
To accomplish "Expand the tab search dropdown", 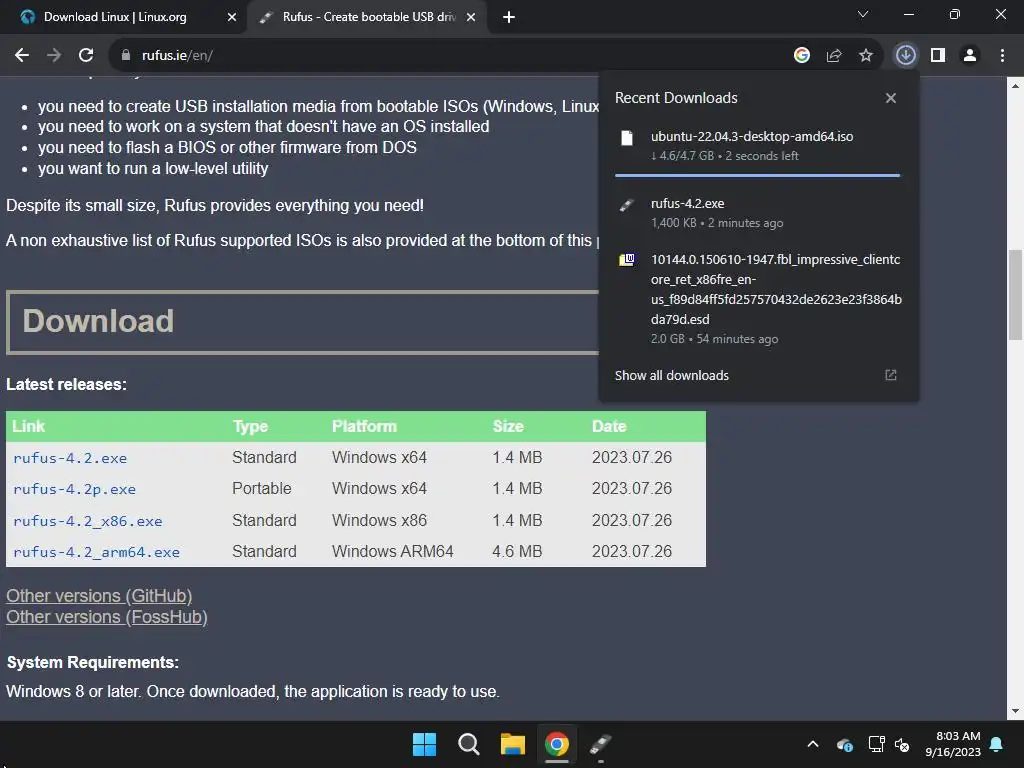I will (x=863, y=14).
